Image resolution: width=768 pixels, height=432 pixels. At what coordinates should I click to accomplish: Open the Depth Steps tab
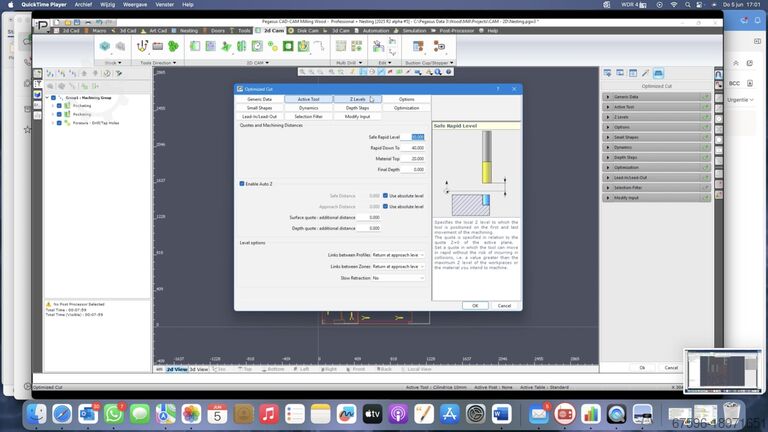pos(357,108)
